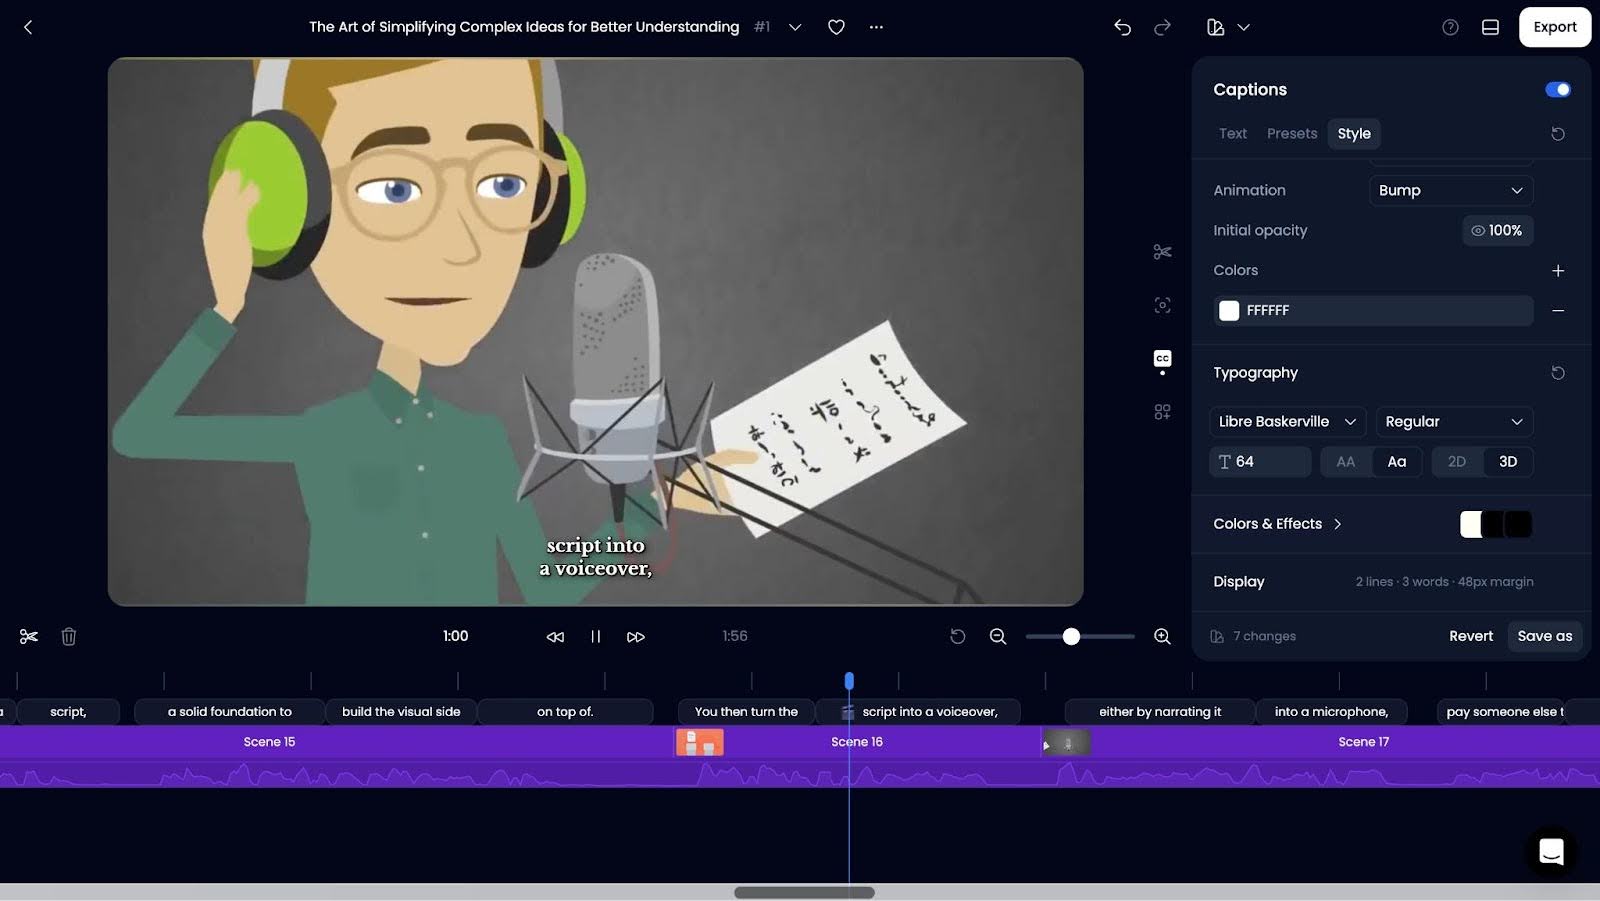
Task: Switch to uppercase AA text case
Action: 1345,461
